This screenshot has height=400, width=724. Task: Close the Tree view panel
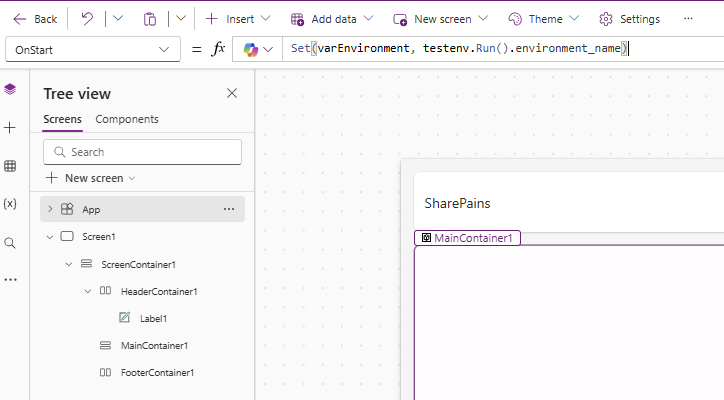pyautogui.click(x=232, y=93)
